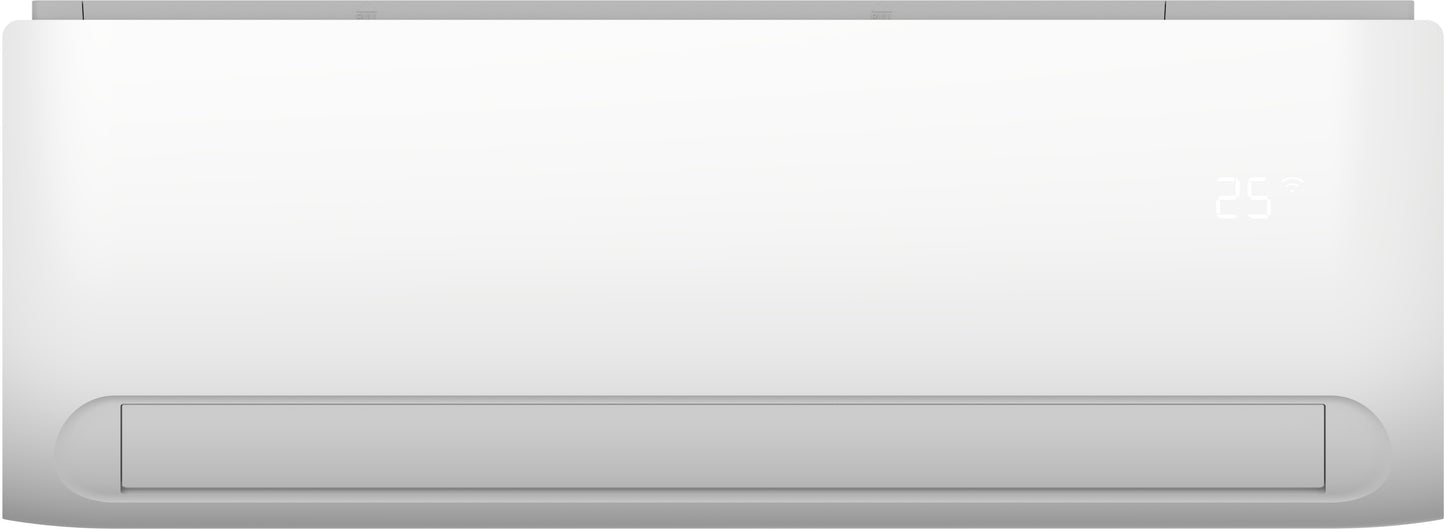Click the digit 2 on the display

point(1228,198)
